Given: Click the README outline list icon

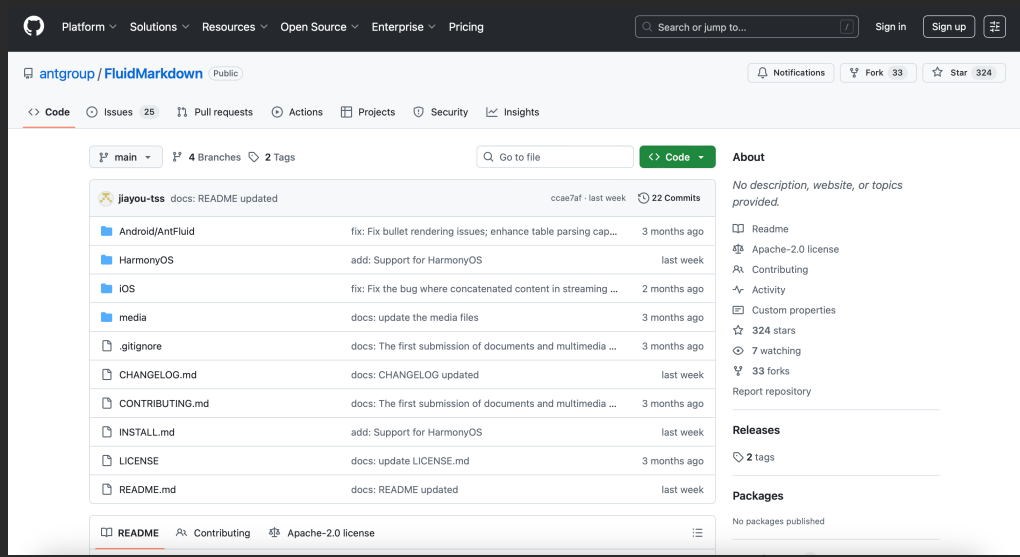Looking at the screenshot, I should pos(697,533).
